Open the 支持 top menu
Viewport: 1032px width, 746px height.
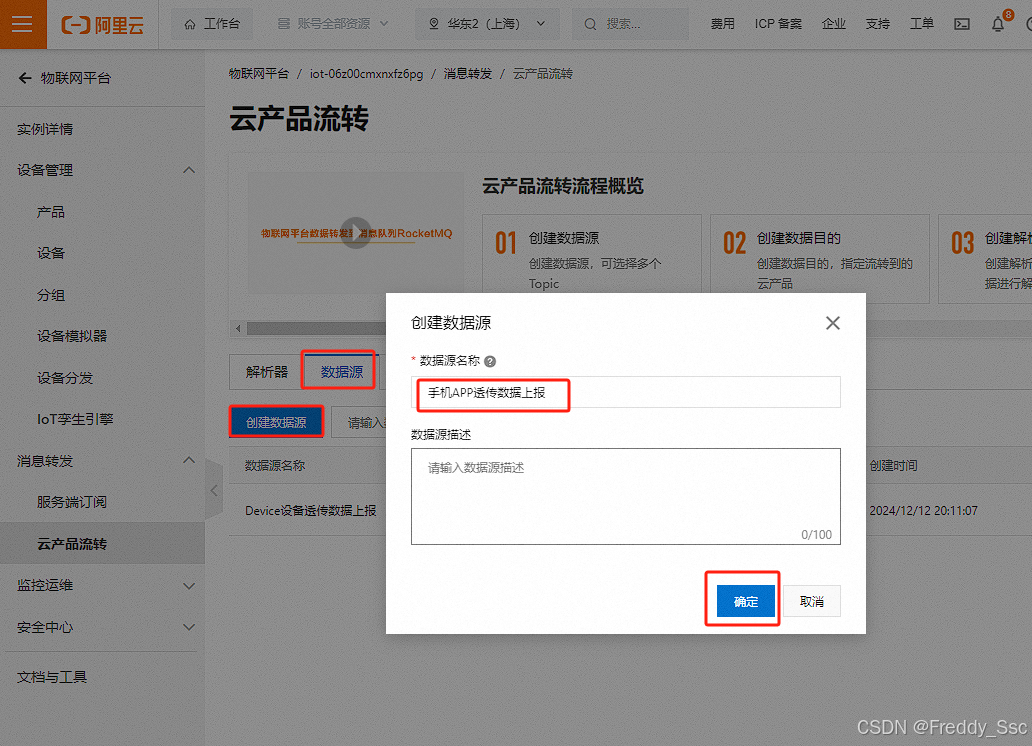[877, 24]
